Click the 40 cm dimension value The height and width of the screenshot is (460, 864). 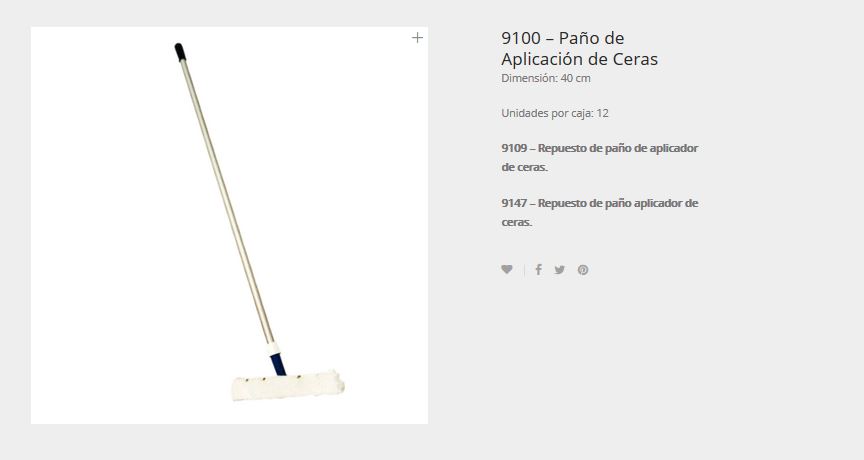(576, 78)
